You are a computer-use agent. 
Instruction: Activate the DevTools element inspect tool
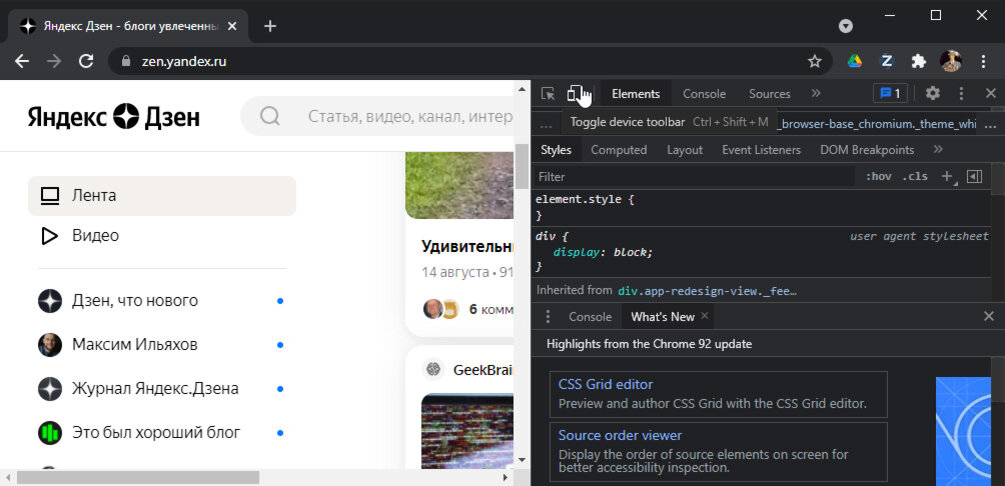548,94
